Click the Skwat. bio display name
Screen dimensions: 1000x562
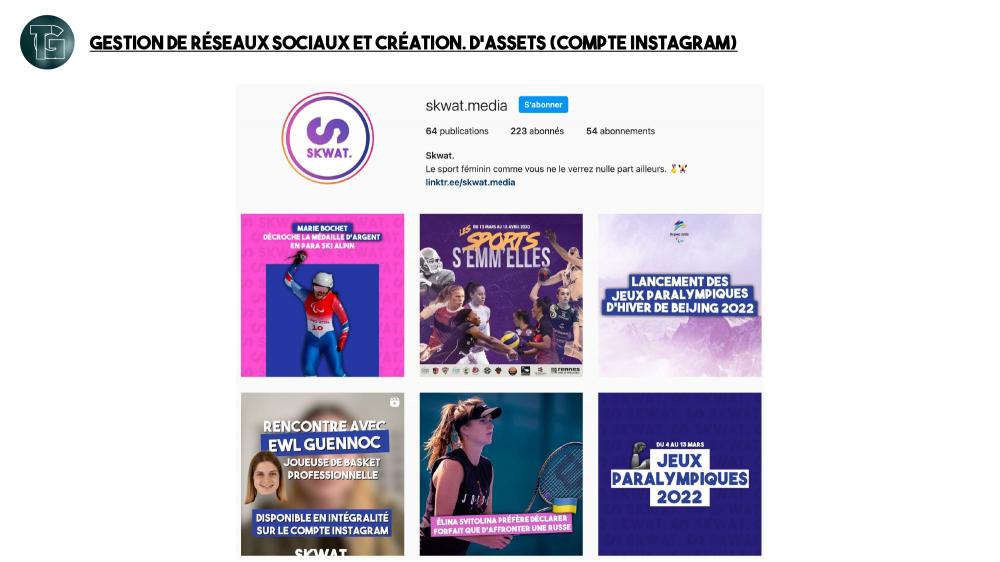coord(439,155)
